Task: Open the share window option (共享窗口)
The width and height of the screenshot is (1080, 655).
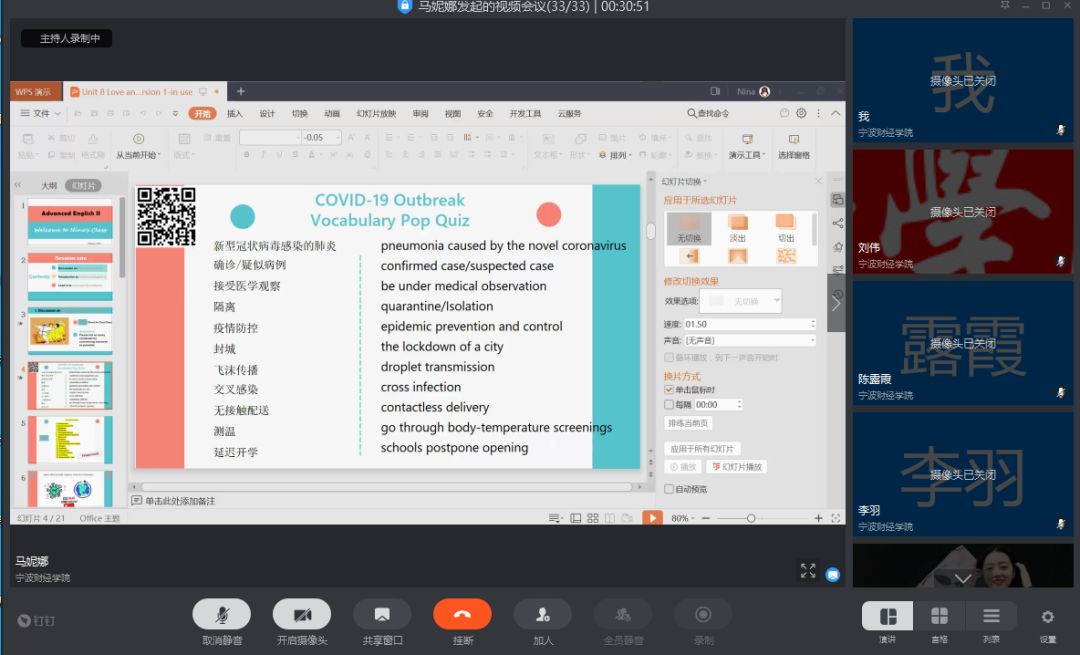Action: (x=381, y=614)
